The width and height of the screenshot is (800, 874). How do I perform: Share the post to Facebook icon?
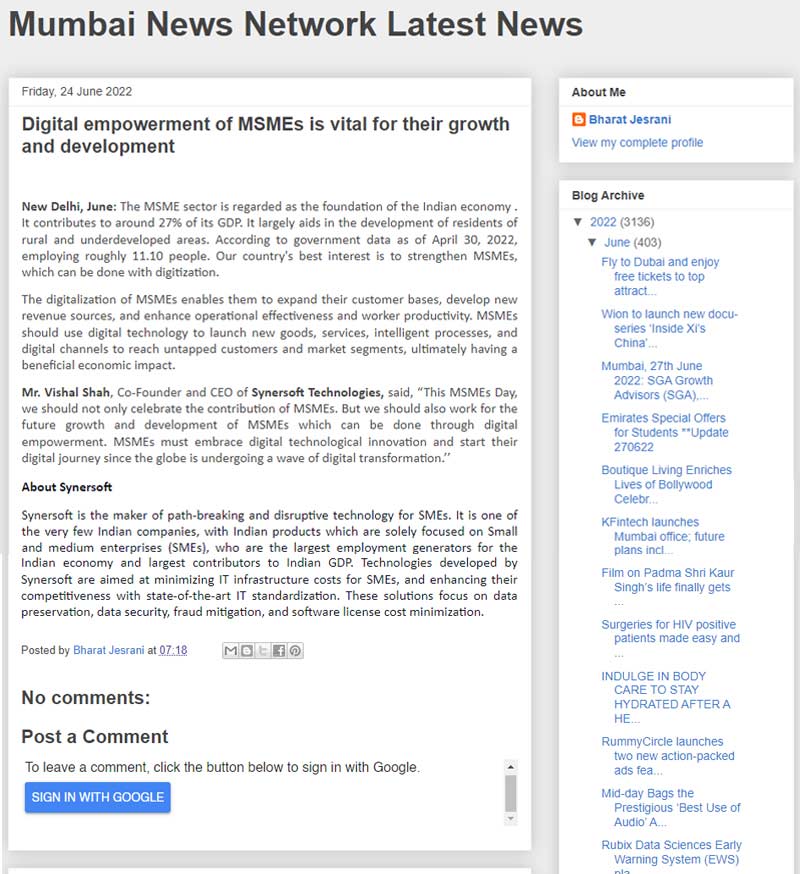279,650
